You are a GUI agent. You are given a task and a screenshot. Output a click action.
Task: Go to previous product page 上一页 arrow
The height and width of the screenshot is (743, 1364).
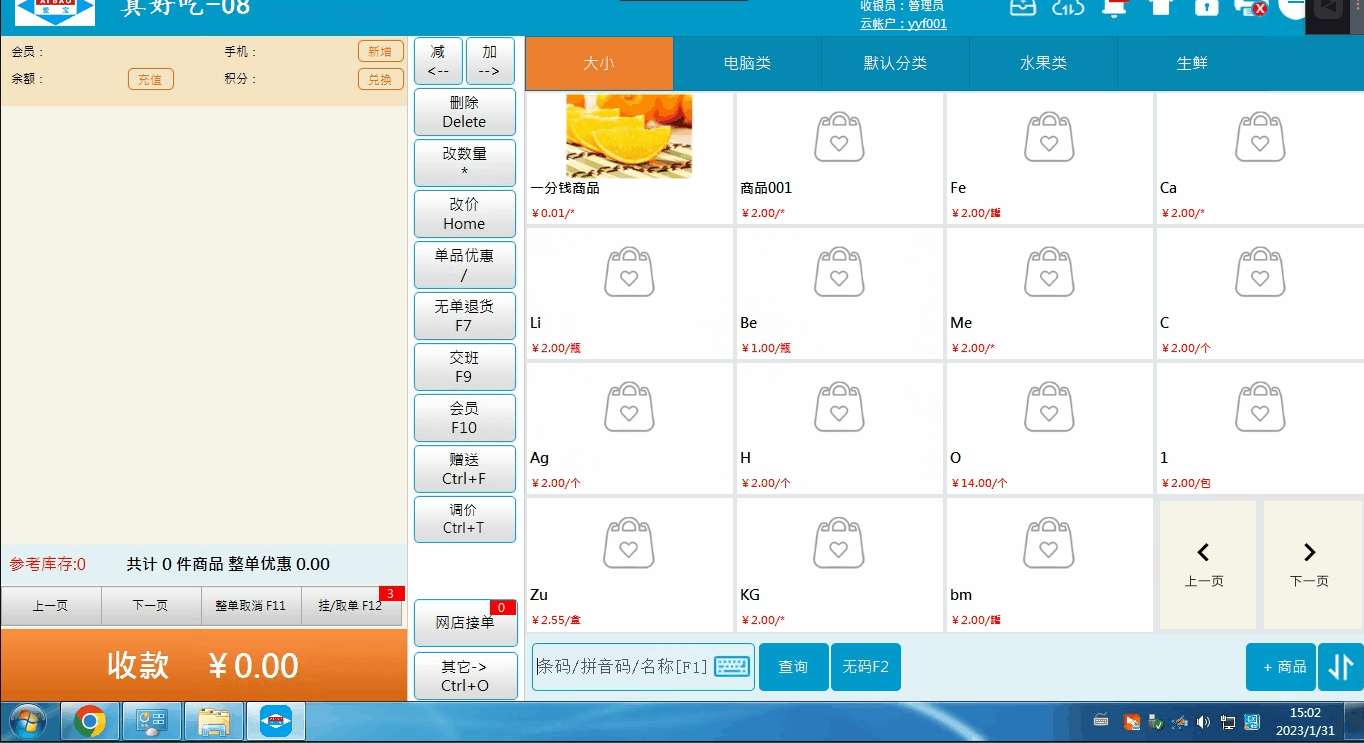pos(1204,564)
